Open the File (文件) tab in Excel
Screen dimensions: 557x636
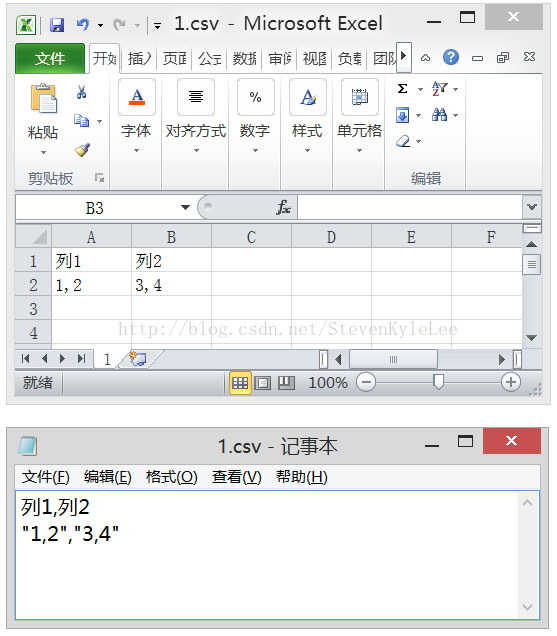50,58
